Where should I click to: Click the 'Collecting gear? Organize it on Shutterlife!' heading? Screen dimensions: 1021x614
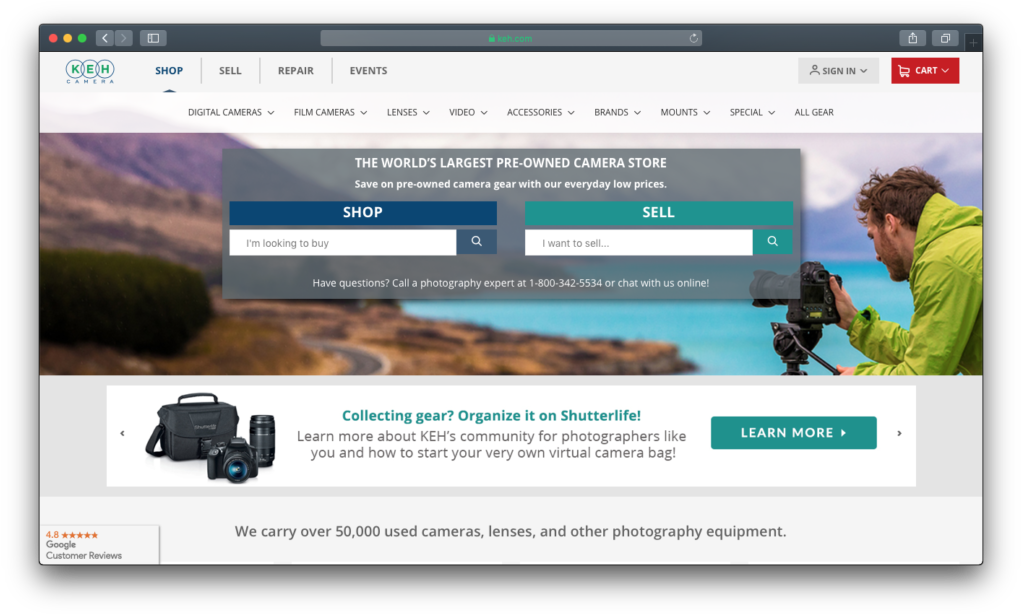491,415
